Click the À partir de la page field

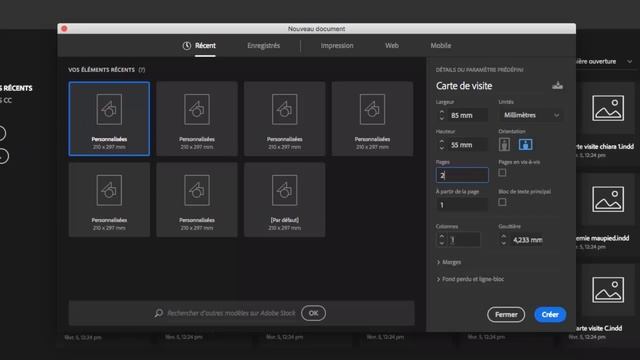462,205
